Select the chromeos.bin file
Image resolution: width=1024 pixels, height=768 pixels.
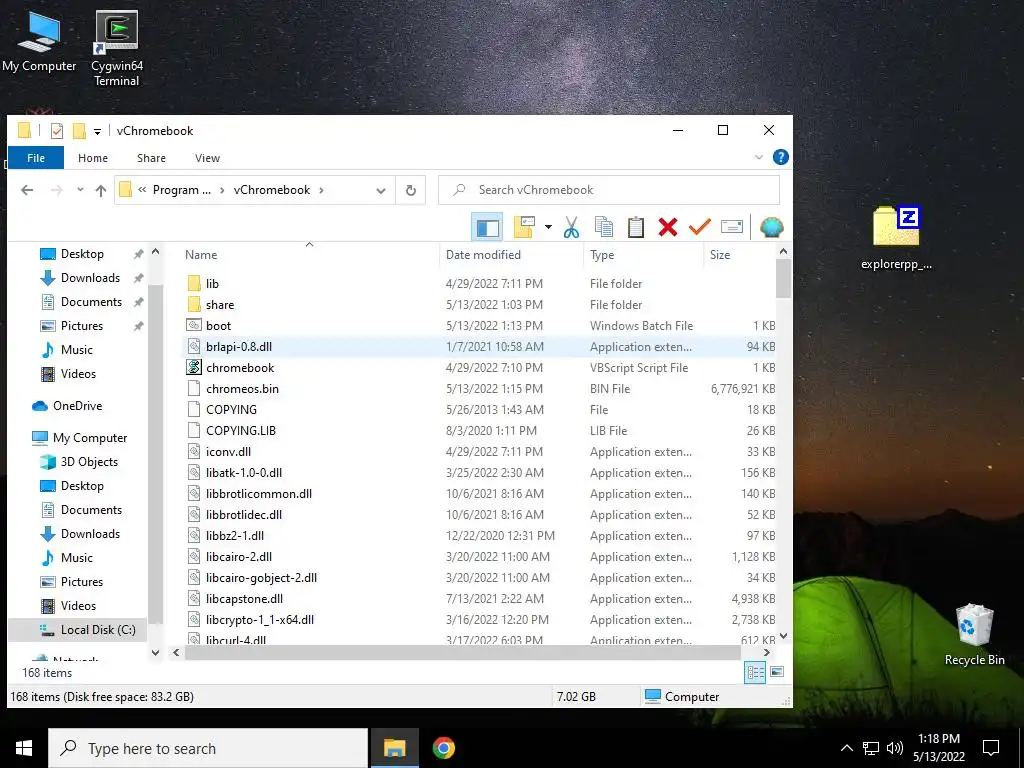pyautogui.click(x=242, y=389)
